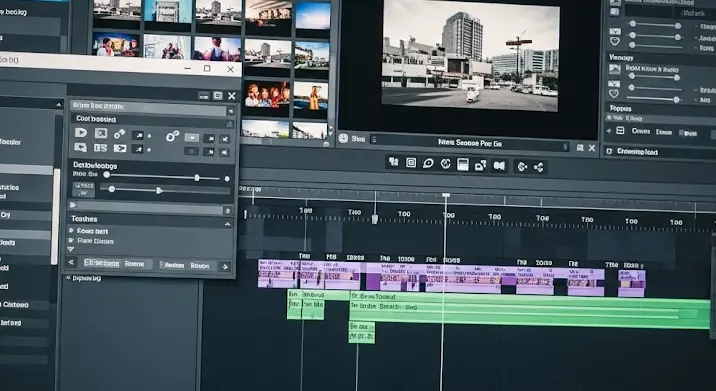
Task: Click the top-row share icon at panel's right edge
Action: point(225,139)
